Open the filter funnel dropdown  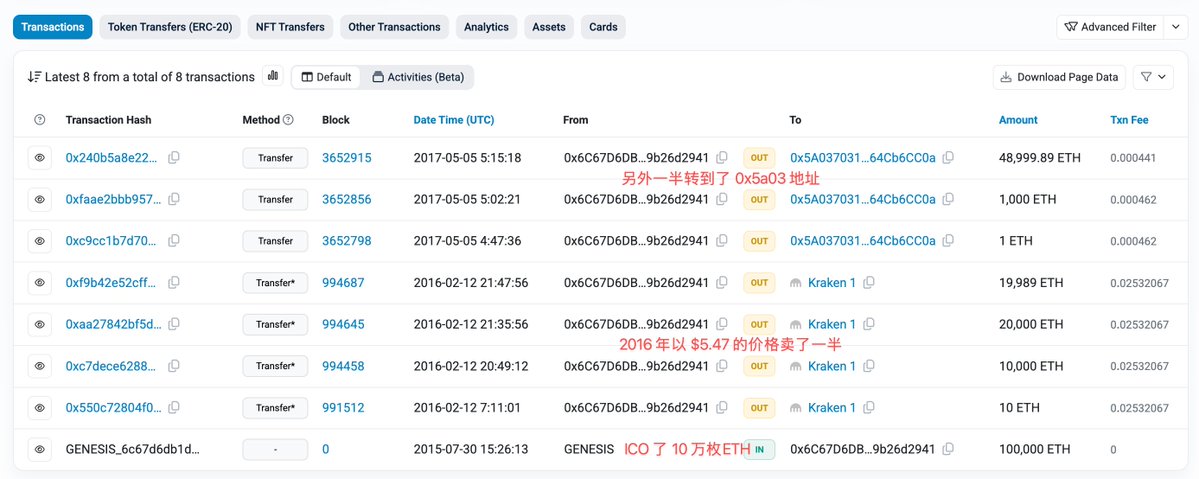point(1153,77)
